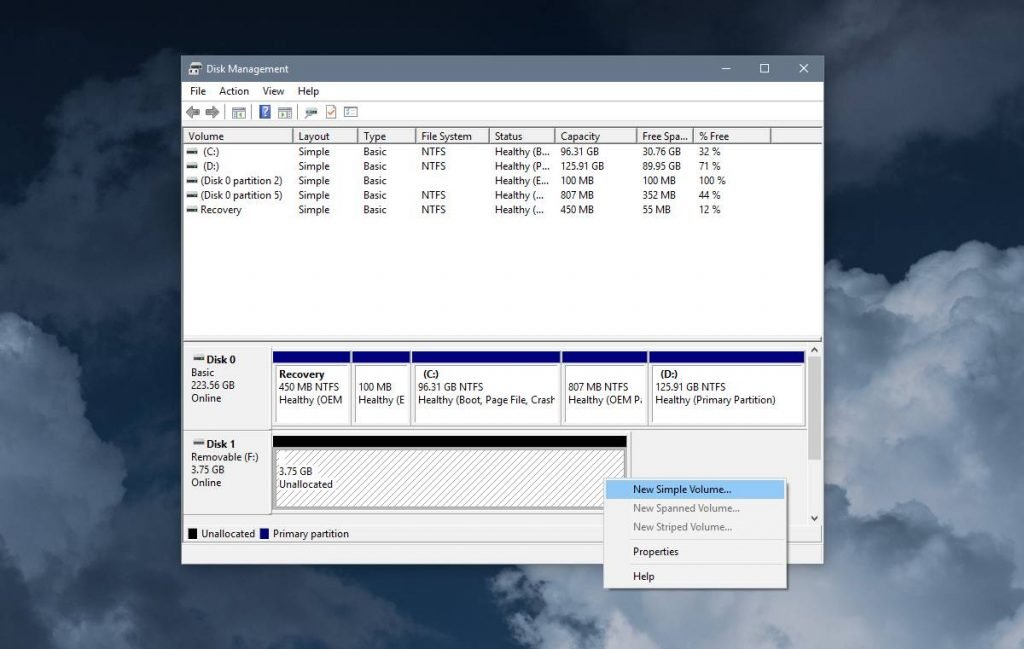Open Help via blue question mark icon
The image size is (1024, 649).
pos(265,112)
